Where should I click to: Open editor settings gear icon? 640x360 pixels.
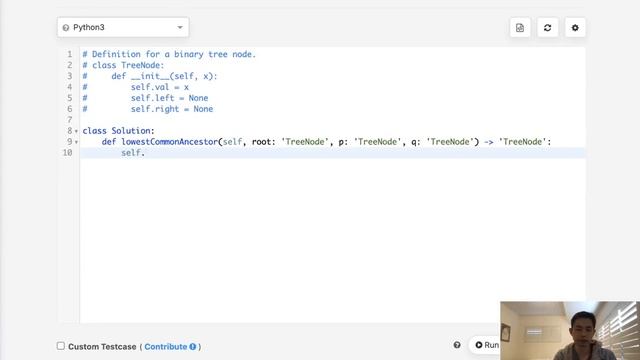(575, 28)
